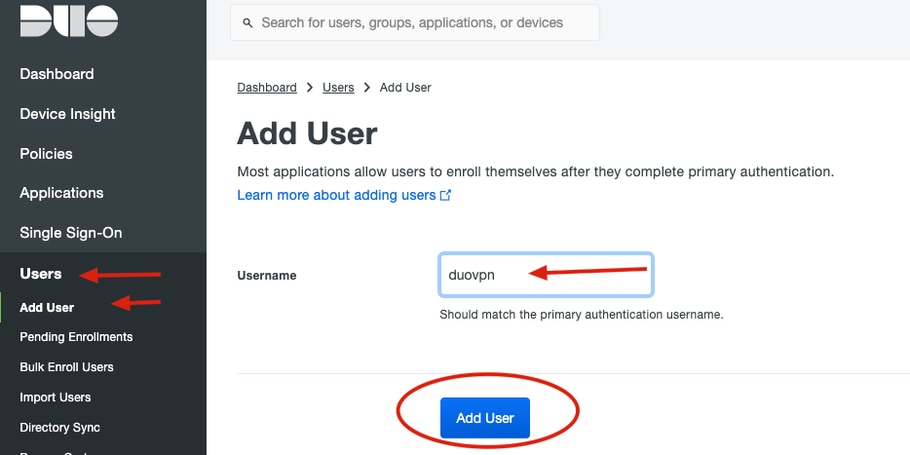Click into the Username input field
This screenshot has width=910, height=455.
546,275
